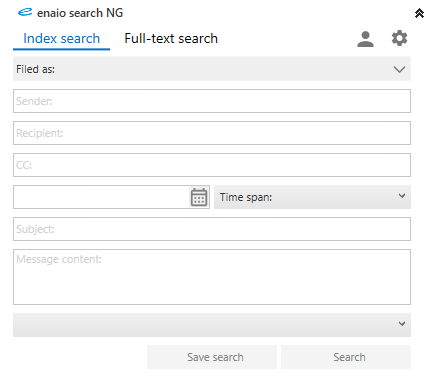Image resolution: width=432 pixels, height=378 pixels.
Task: Open settings via the gear icon
Action: (399, 38)
